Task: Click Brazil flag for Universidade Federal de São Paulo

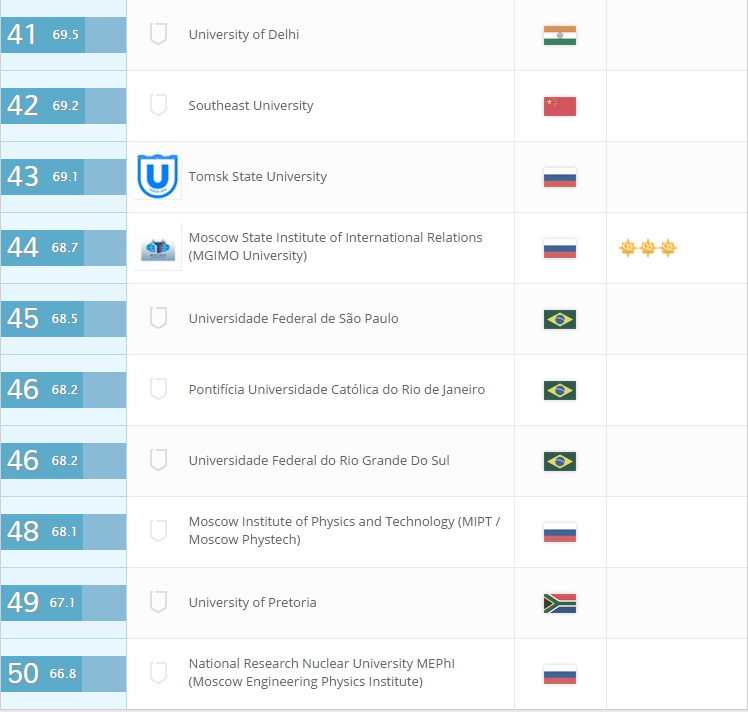Action: 560,320
